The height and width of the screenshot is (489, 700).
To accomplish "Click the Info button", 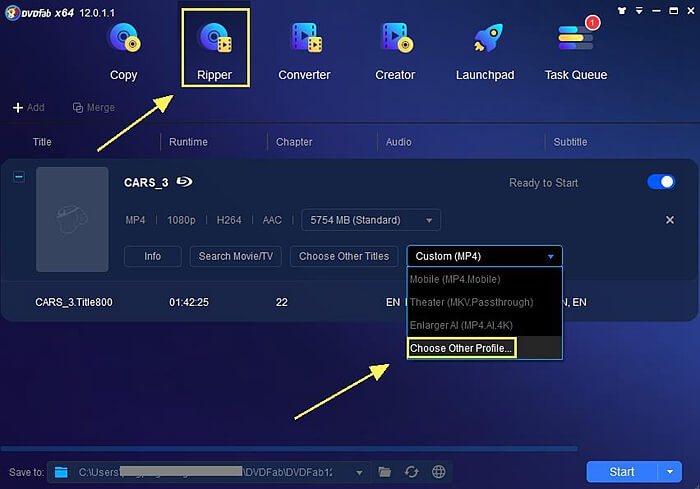I will tap(153, 256).
